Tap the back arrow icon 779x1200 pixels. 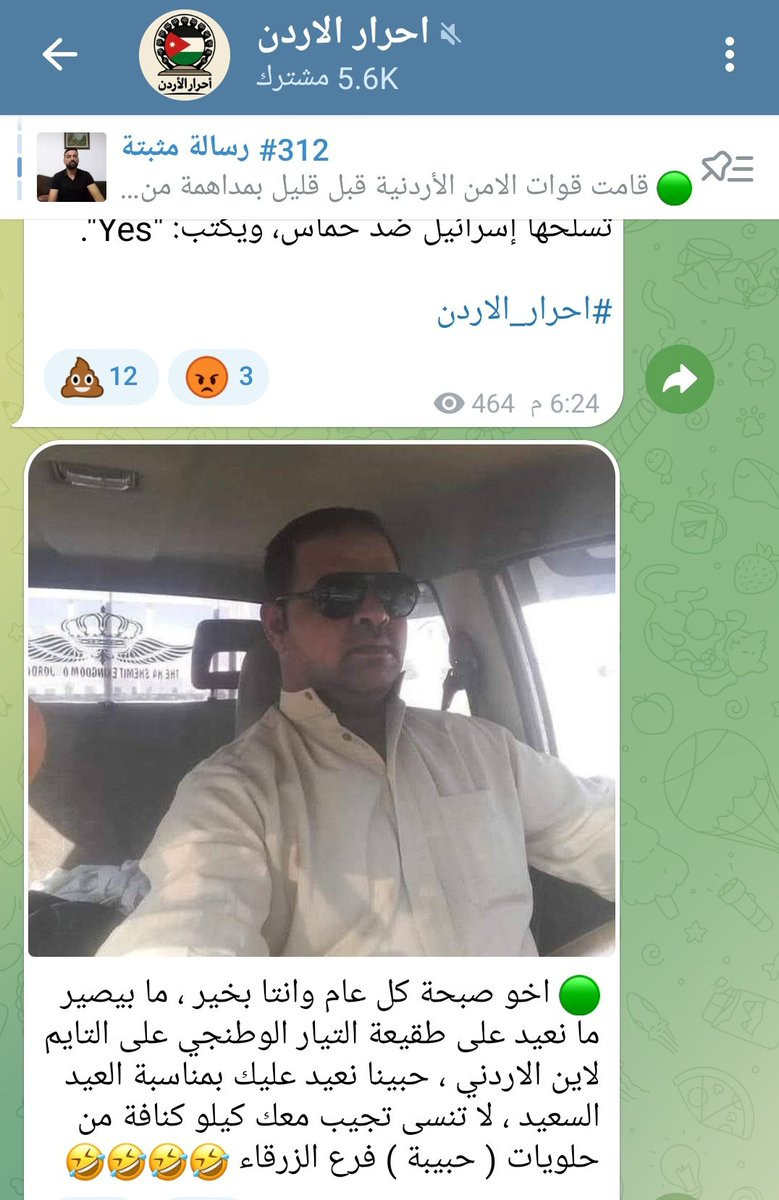click(x=59, y=55)
